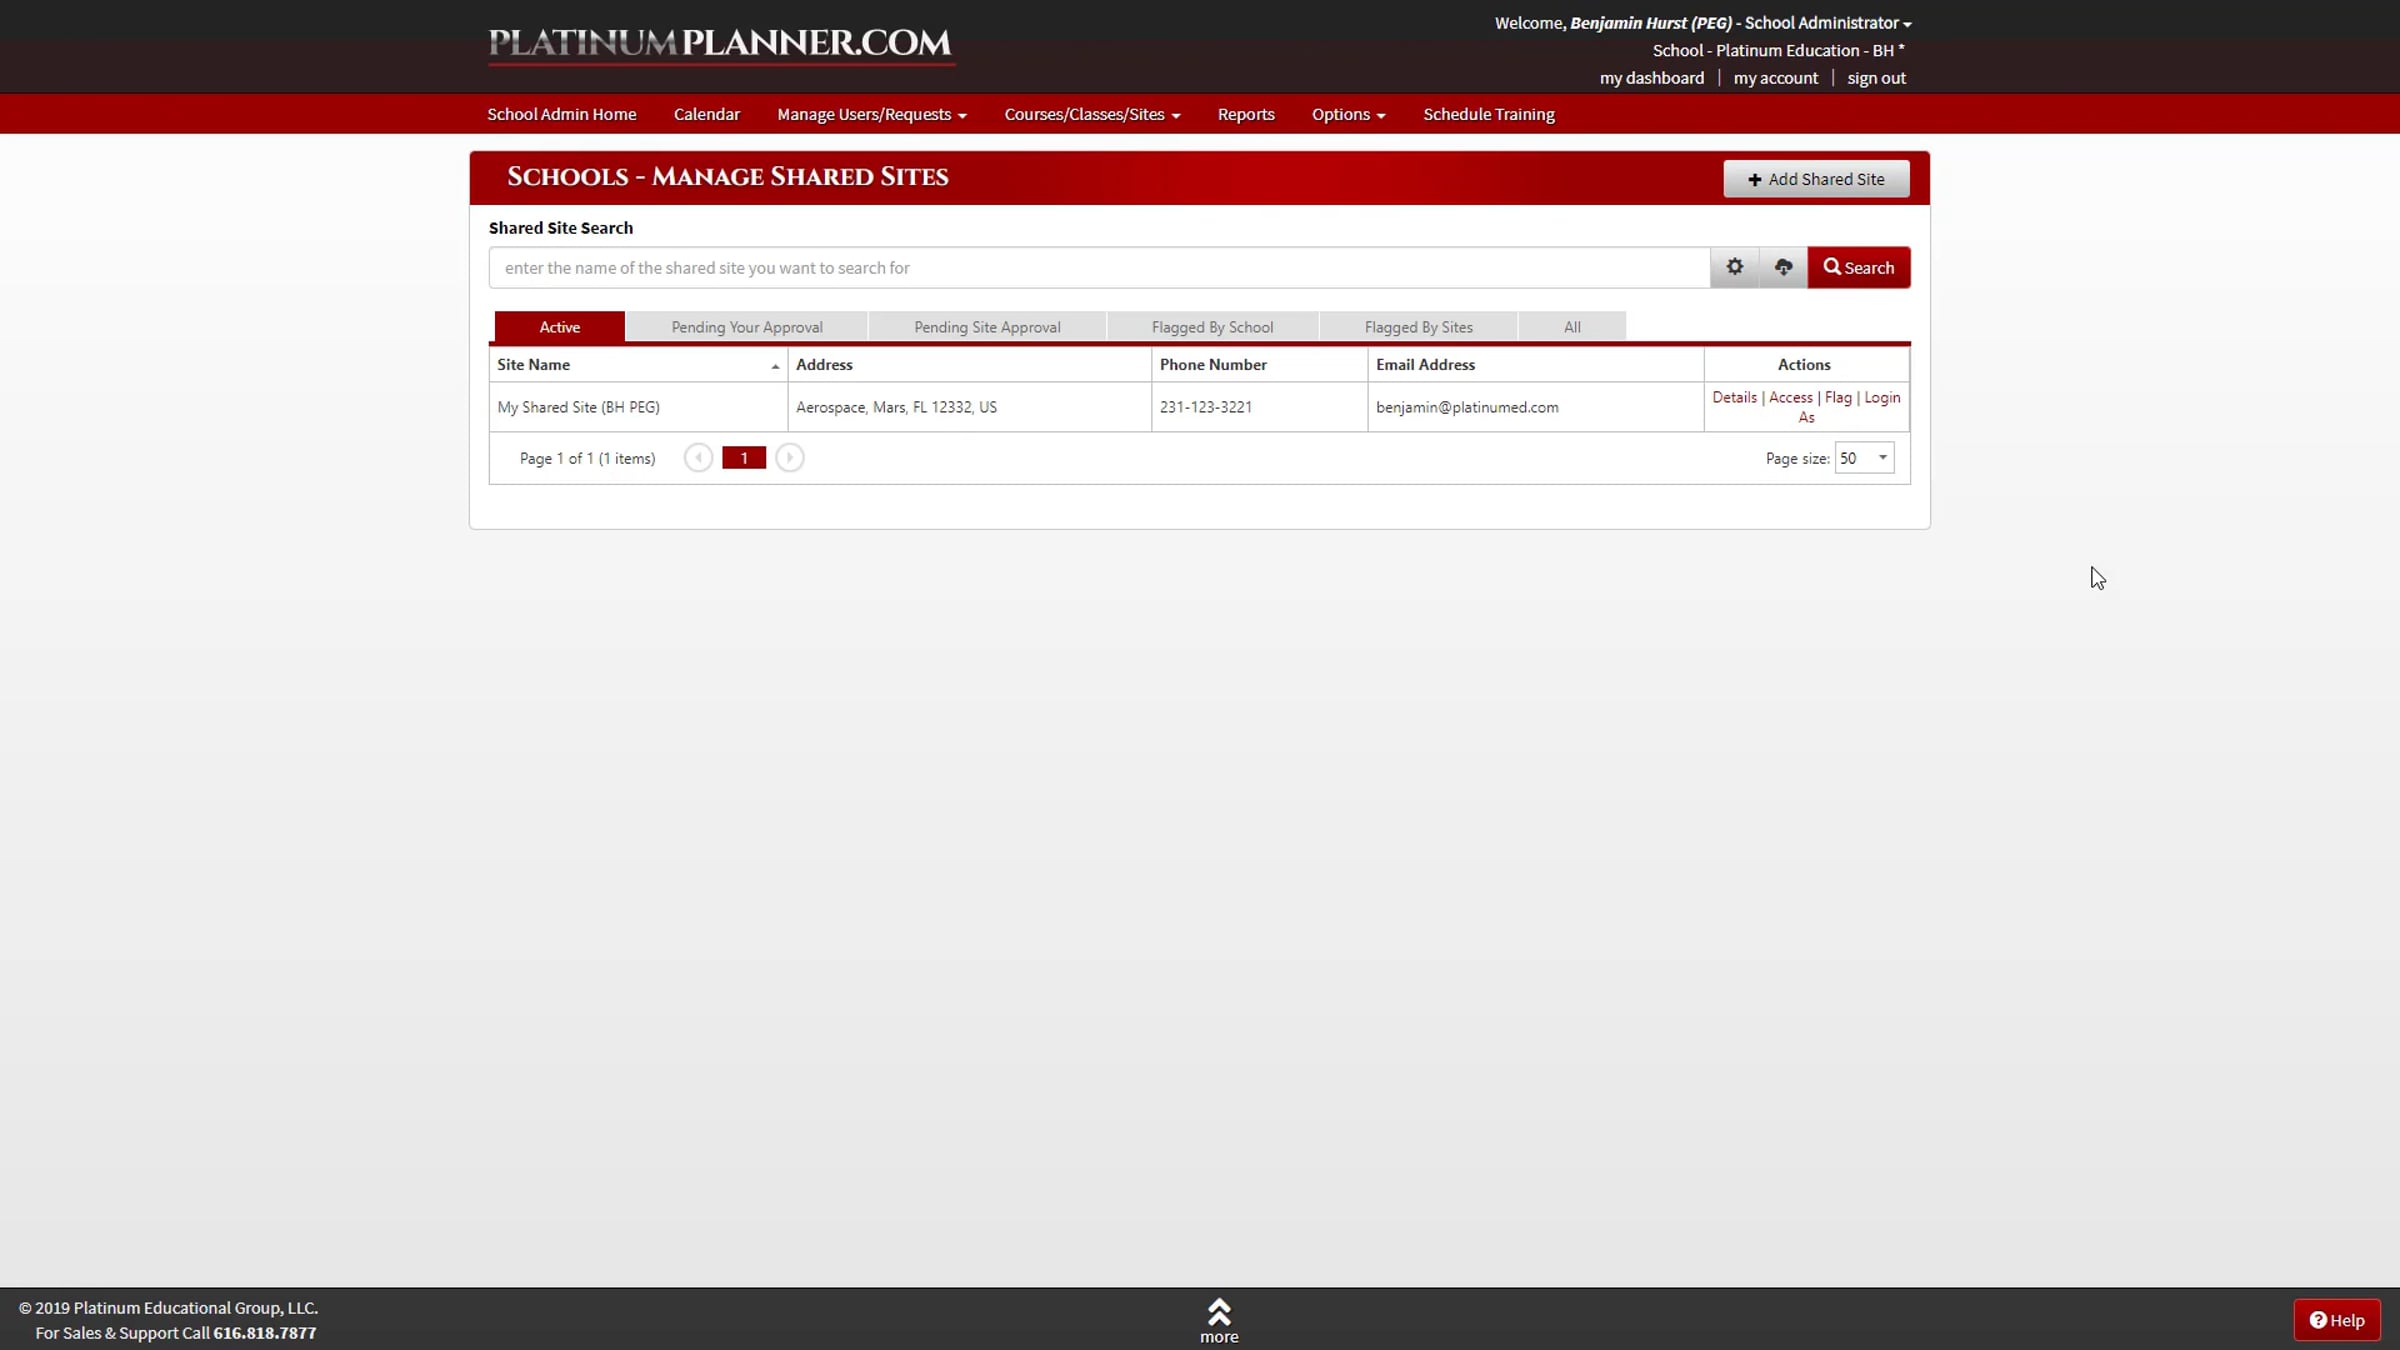Click the PlatinumPlanner.com logo
This screenshot has width=2400, height=1350.
click(720, 43)
